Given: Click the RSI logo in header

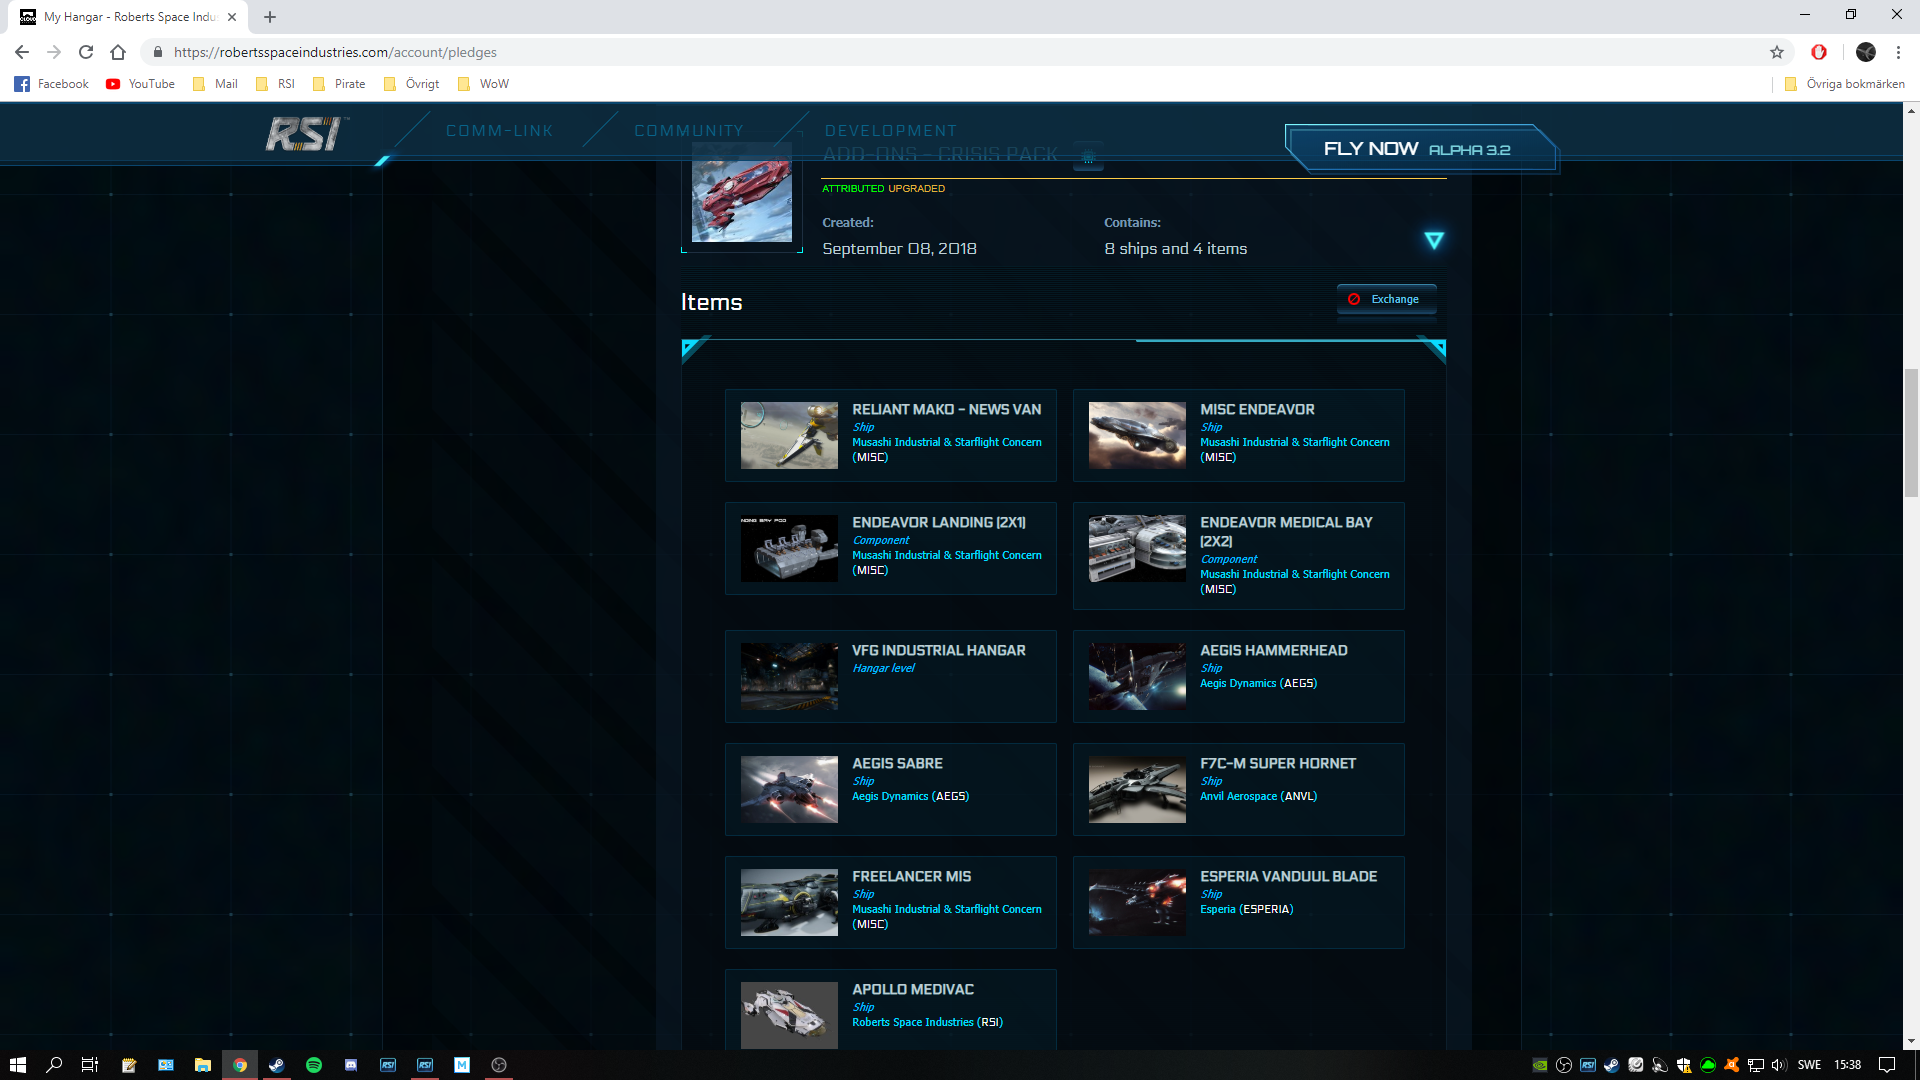Looking at the screenshot, I should 304,134.
